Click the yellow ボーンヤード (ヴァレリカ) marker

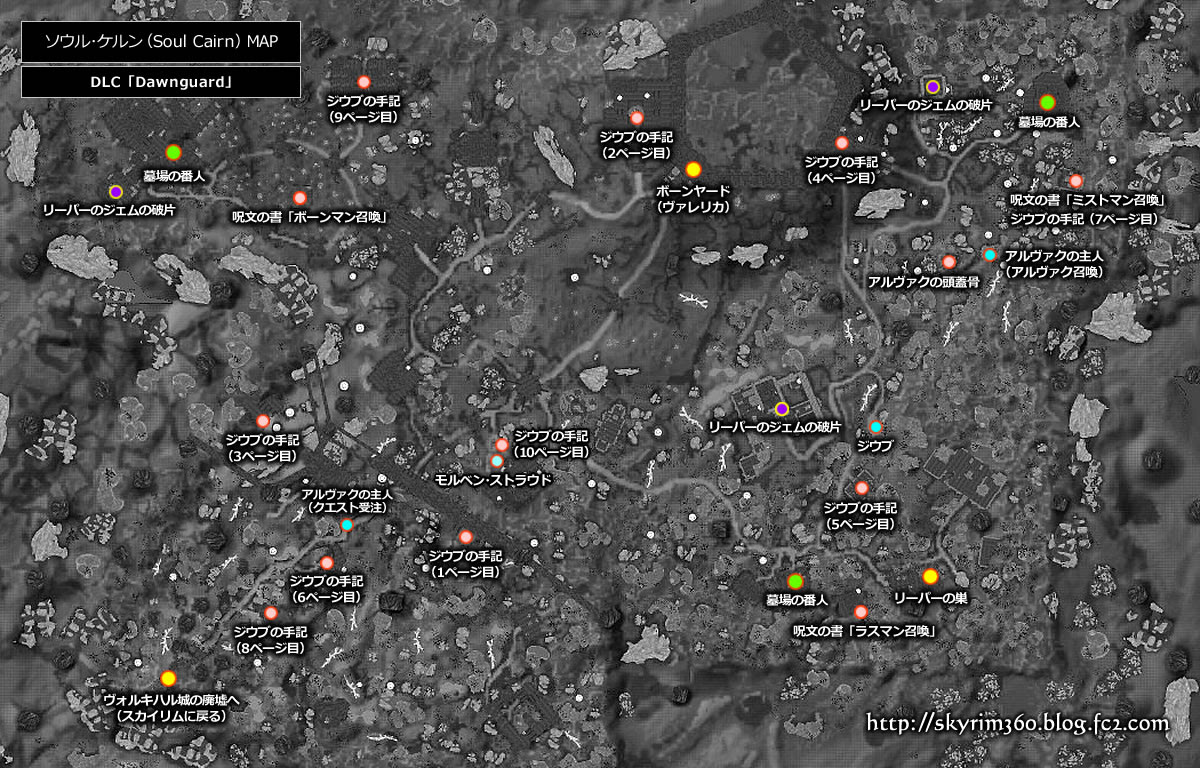point(693,169)
